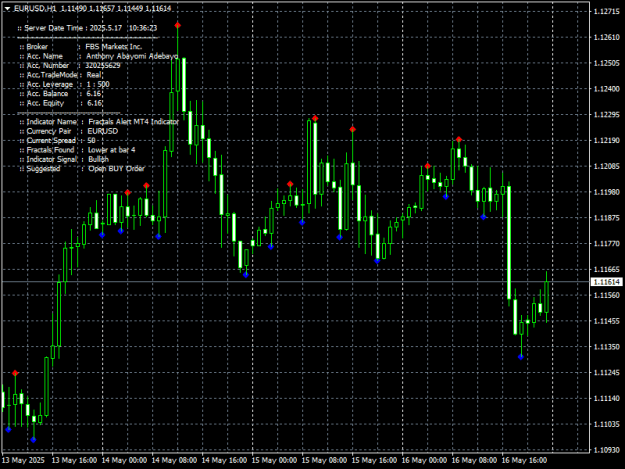Click the 1.11140 price scale label
625x469 pixels.
[x=607, y=398]
